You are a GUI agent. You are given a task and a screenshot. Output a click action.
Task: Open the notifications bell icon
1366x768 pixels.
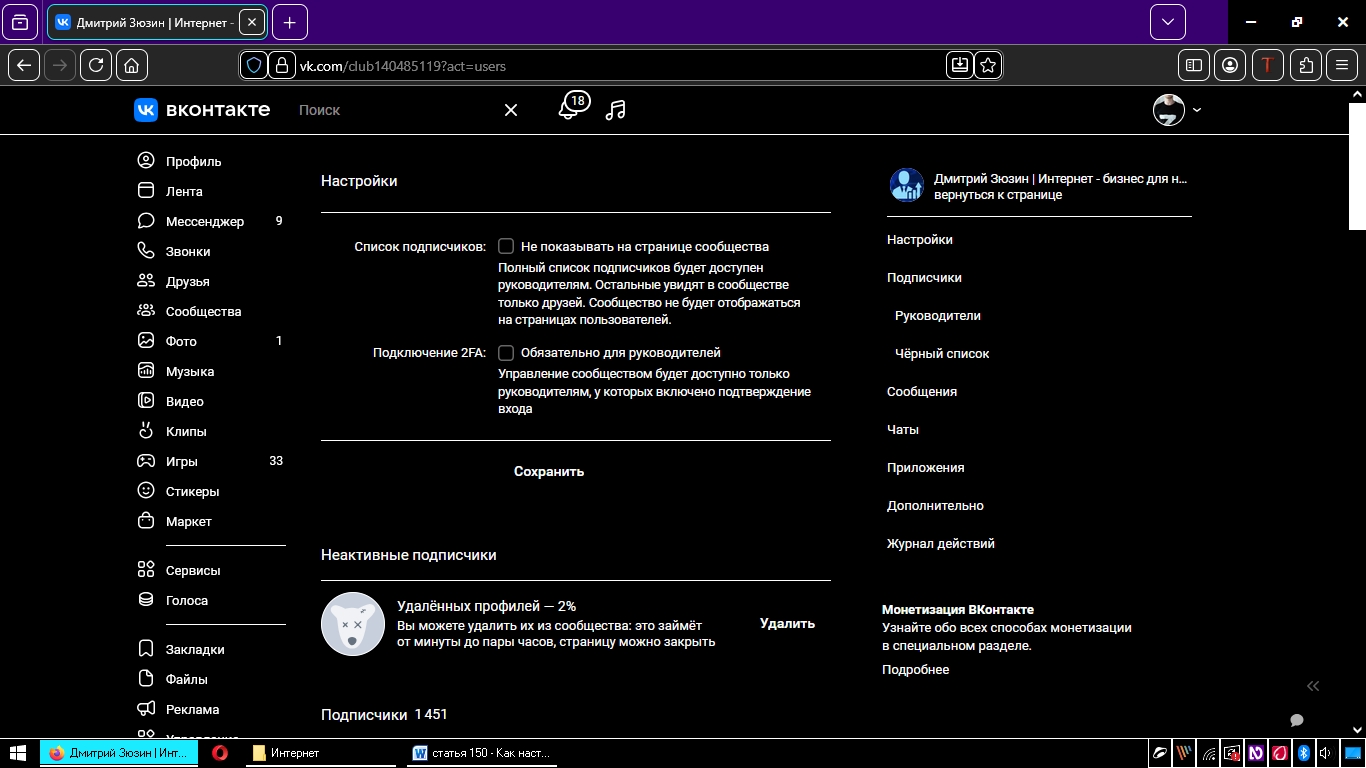568,110
